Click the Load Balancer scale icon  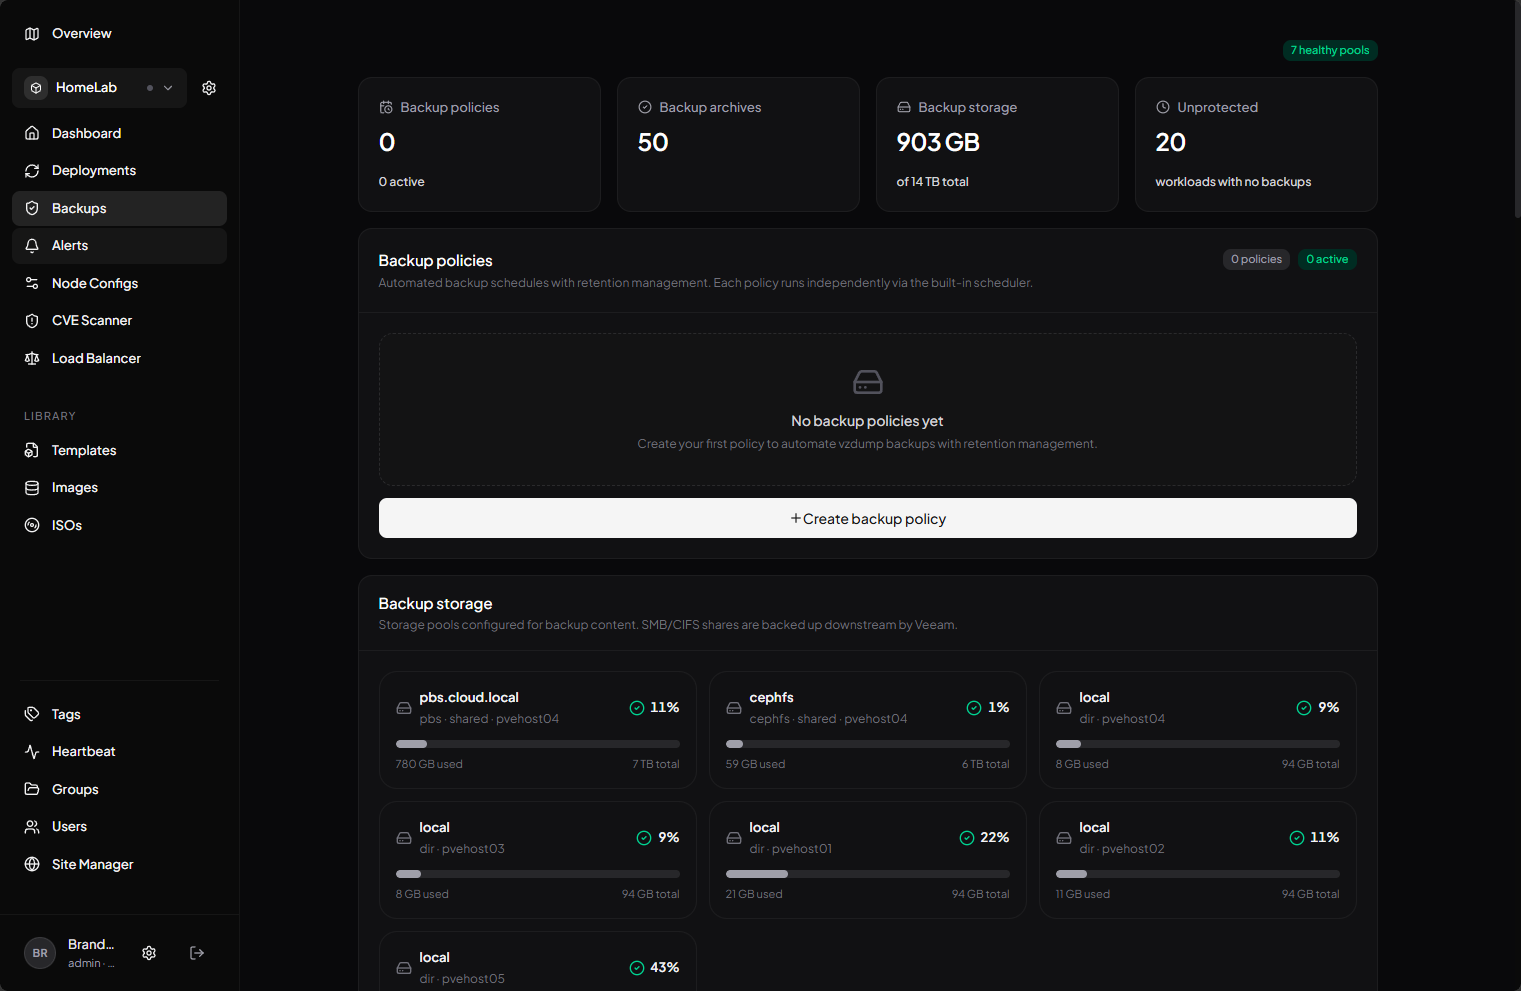(32, 358)
